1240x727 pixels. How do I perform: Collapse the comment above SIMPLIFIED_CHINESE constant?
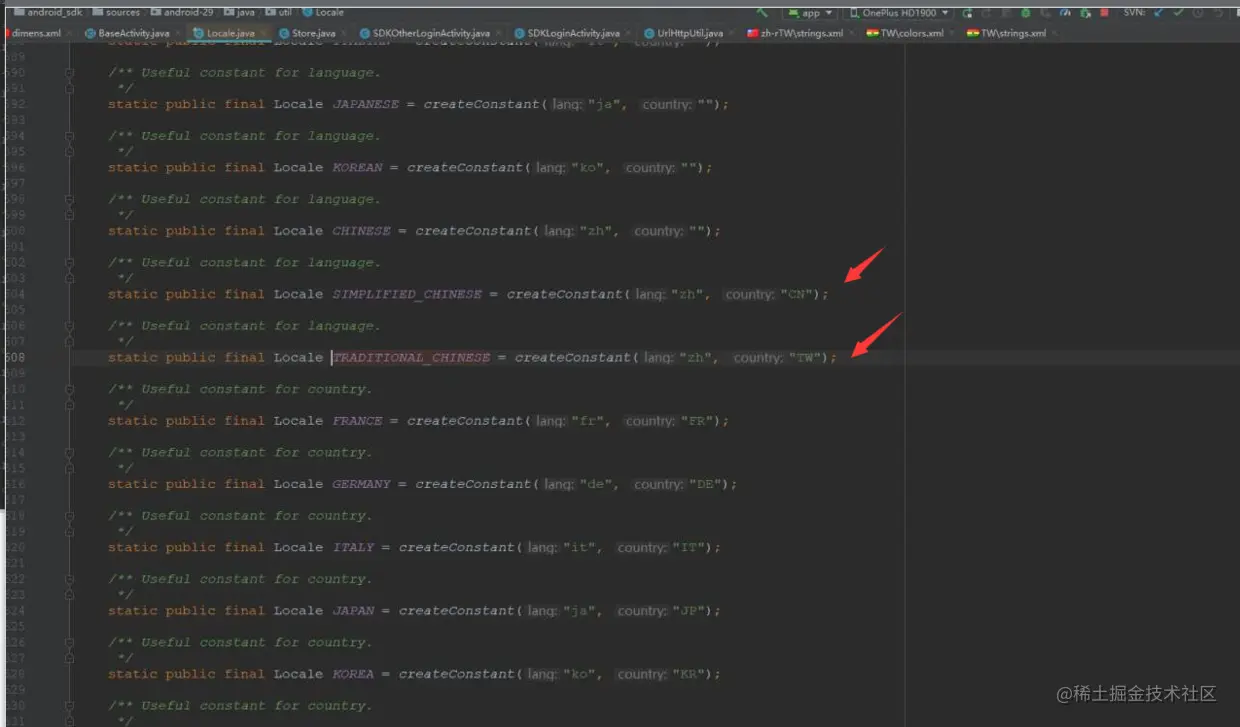[x=69, y=262]
